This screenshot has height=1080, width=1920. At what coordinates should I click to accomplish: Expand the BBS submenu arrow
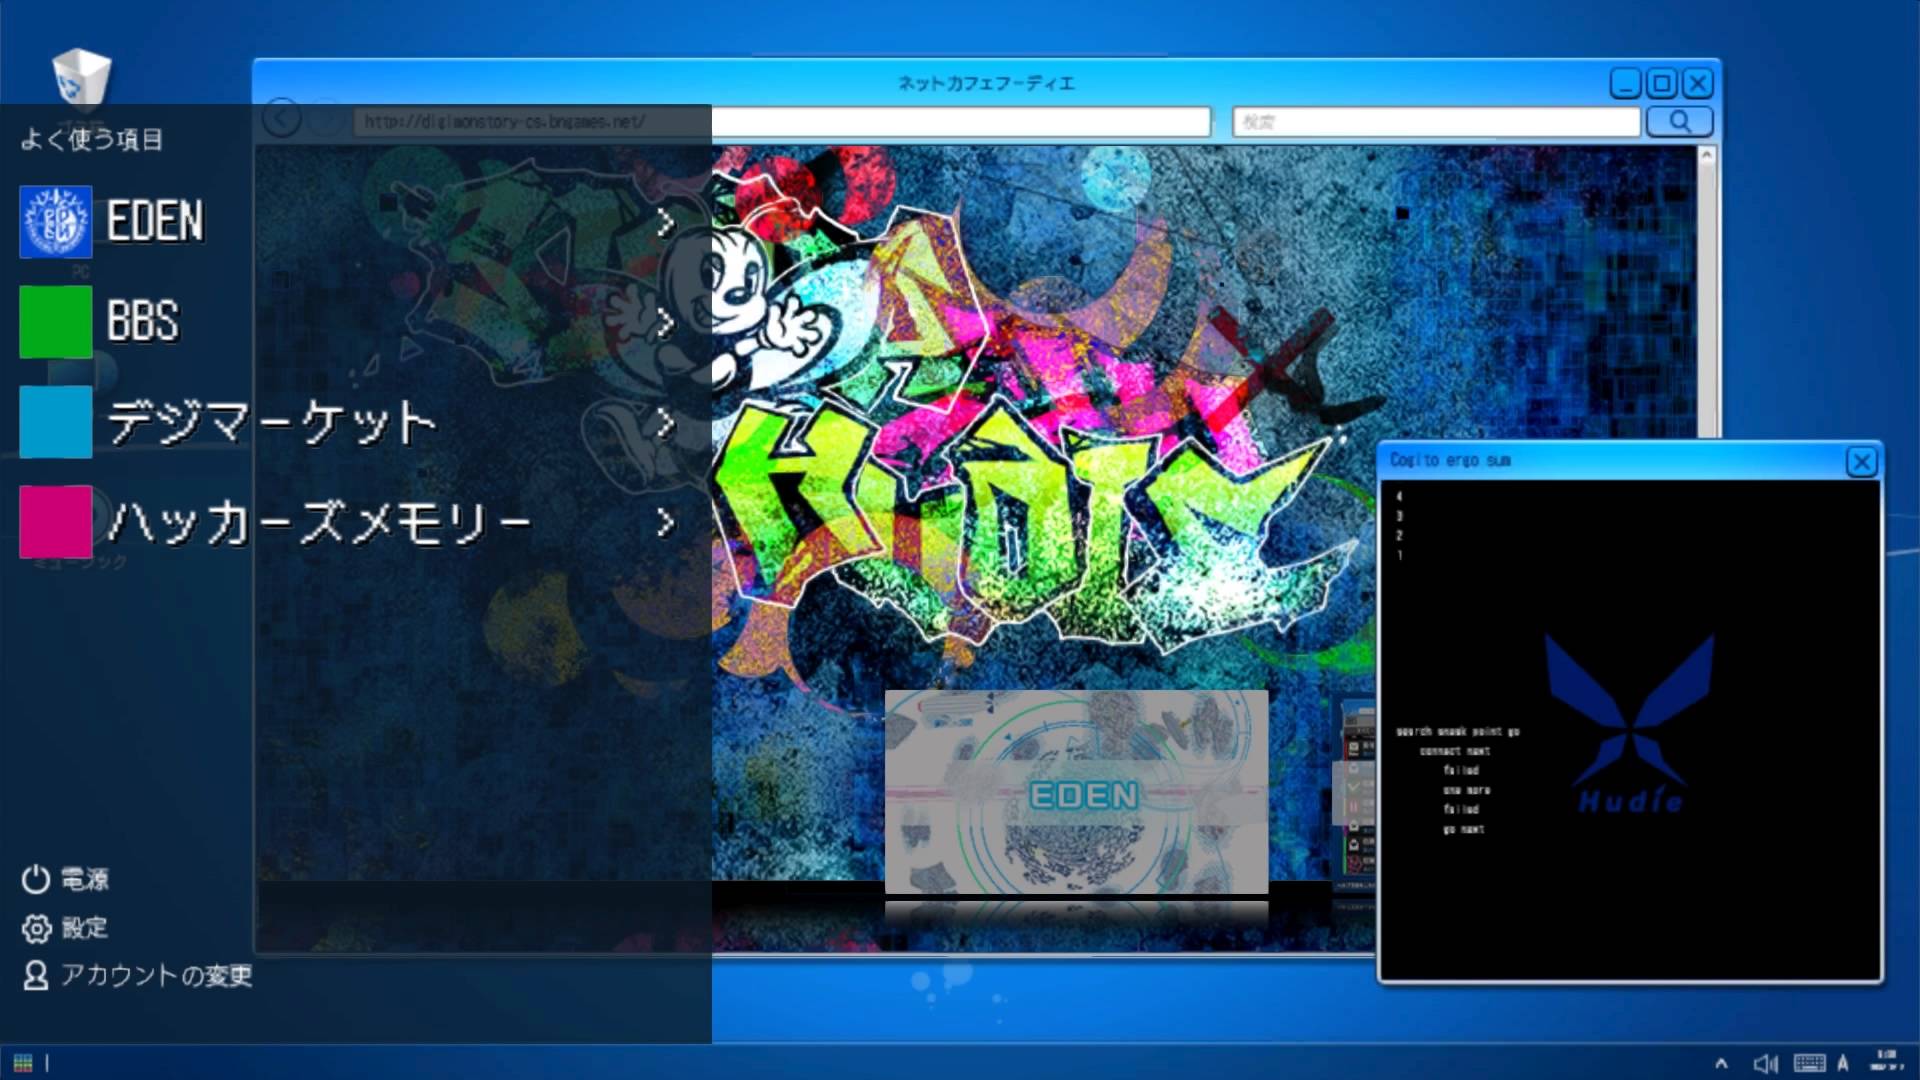pos(665,322)
